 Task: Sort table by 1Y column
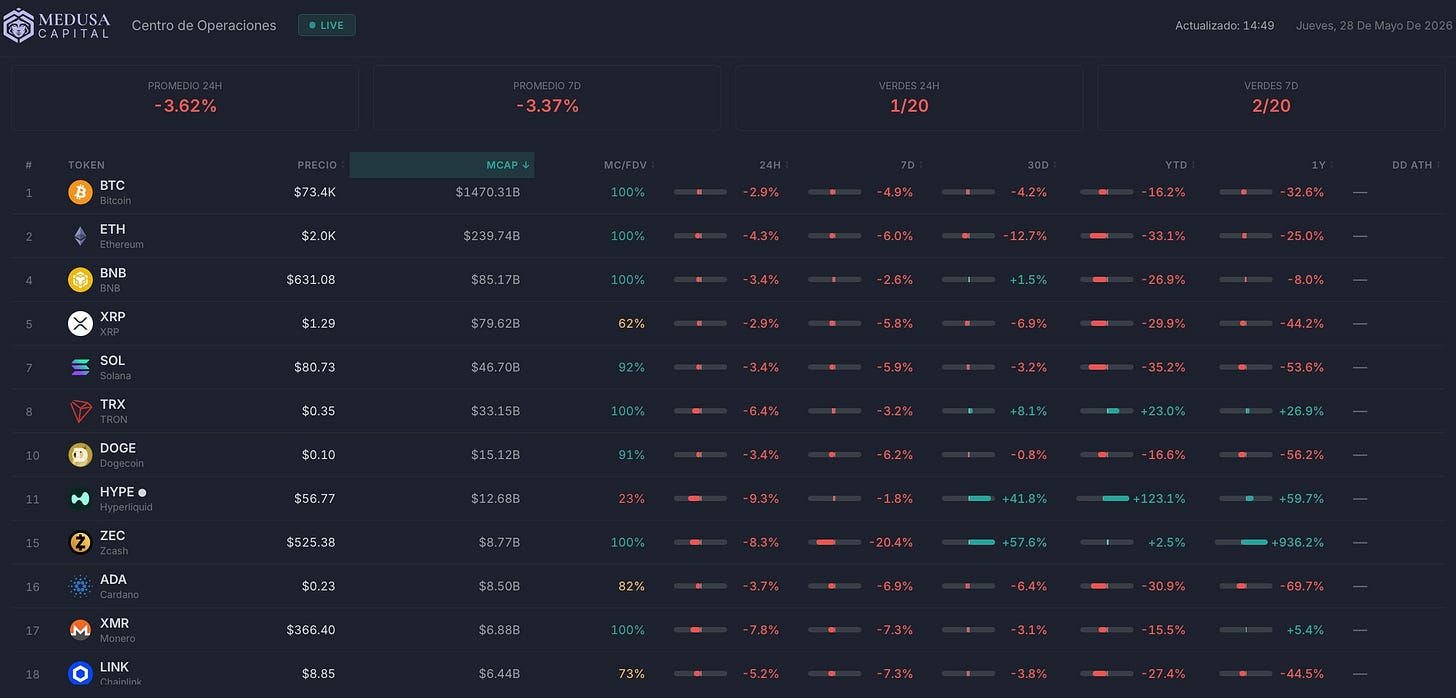[x=1321, y=165]
